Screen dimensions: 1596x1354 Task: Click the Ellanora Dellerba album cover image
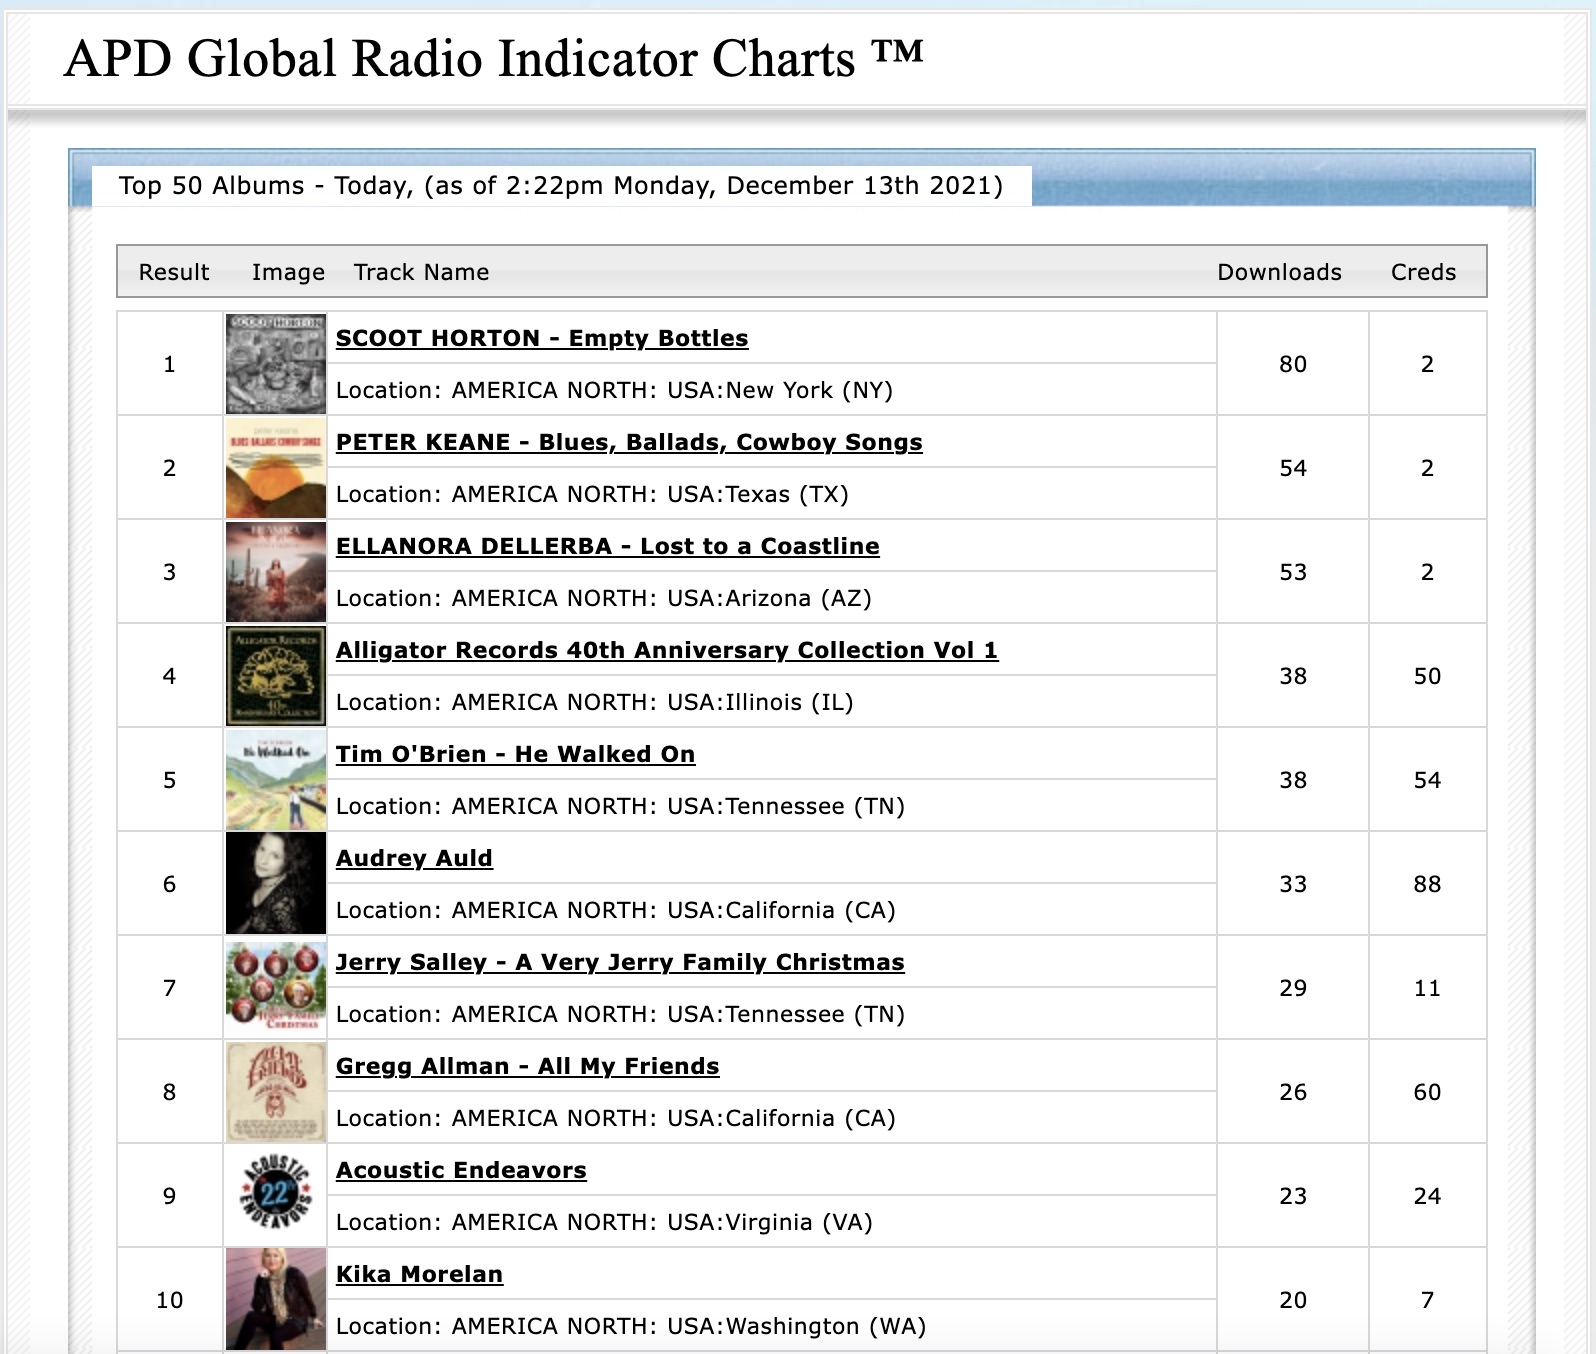275,572
